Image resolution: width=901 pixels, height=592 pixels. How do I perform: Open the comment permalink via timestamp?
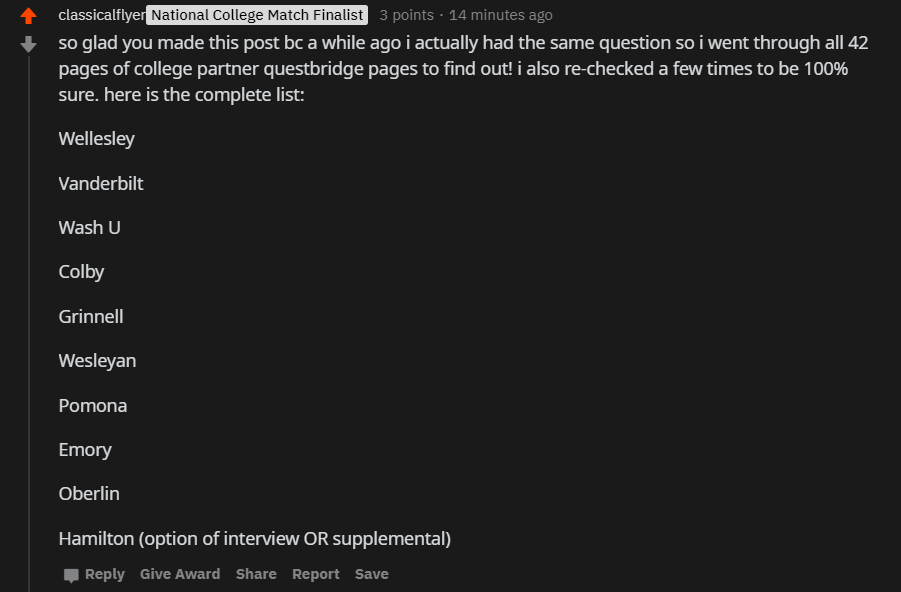pyautogui.click(x=500, y=14)
